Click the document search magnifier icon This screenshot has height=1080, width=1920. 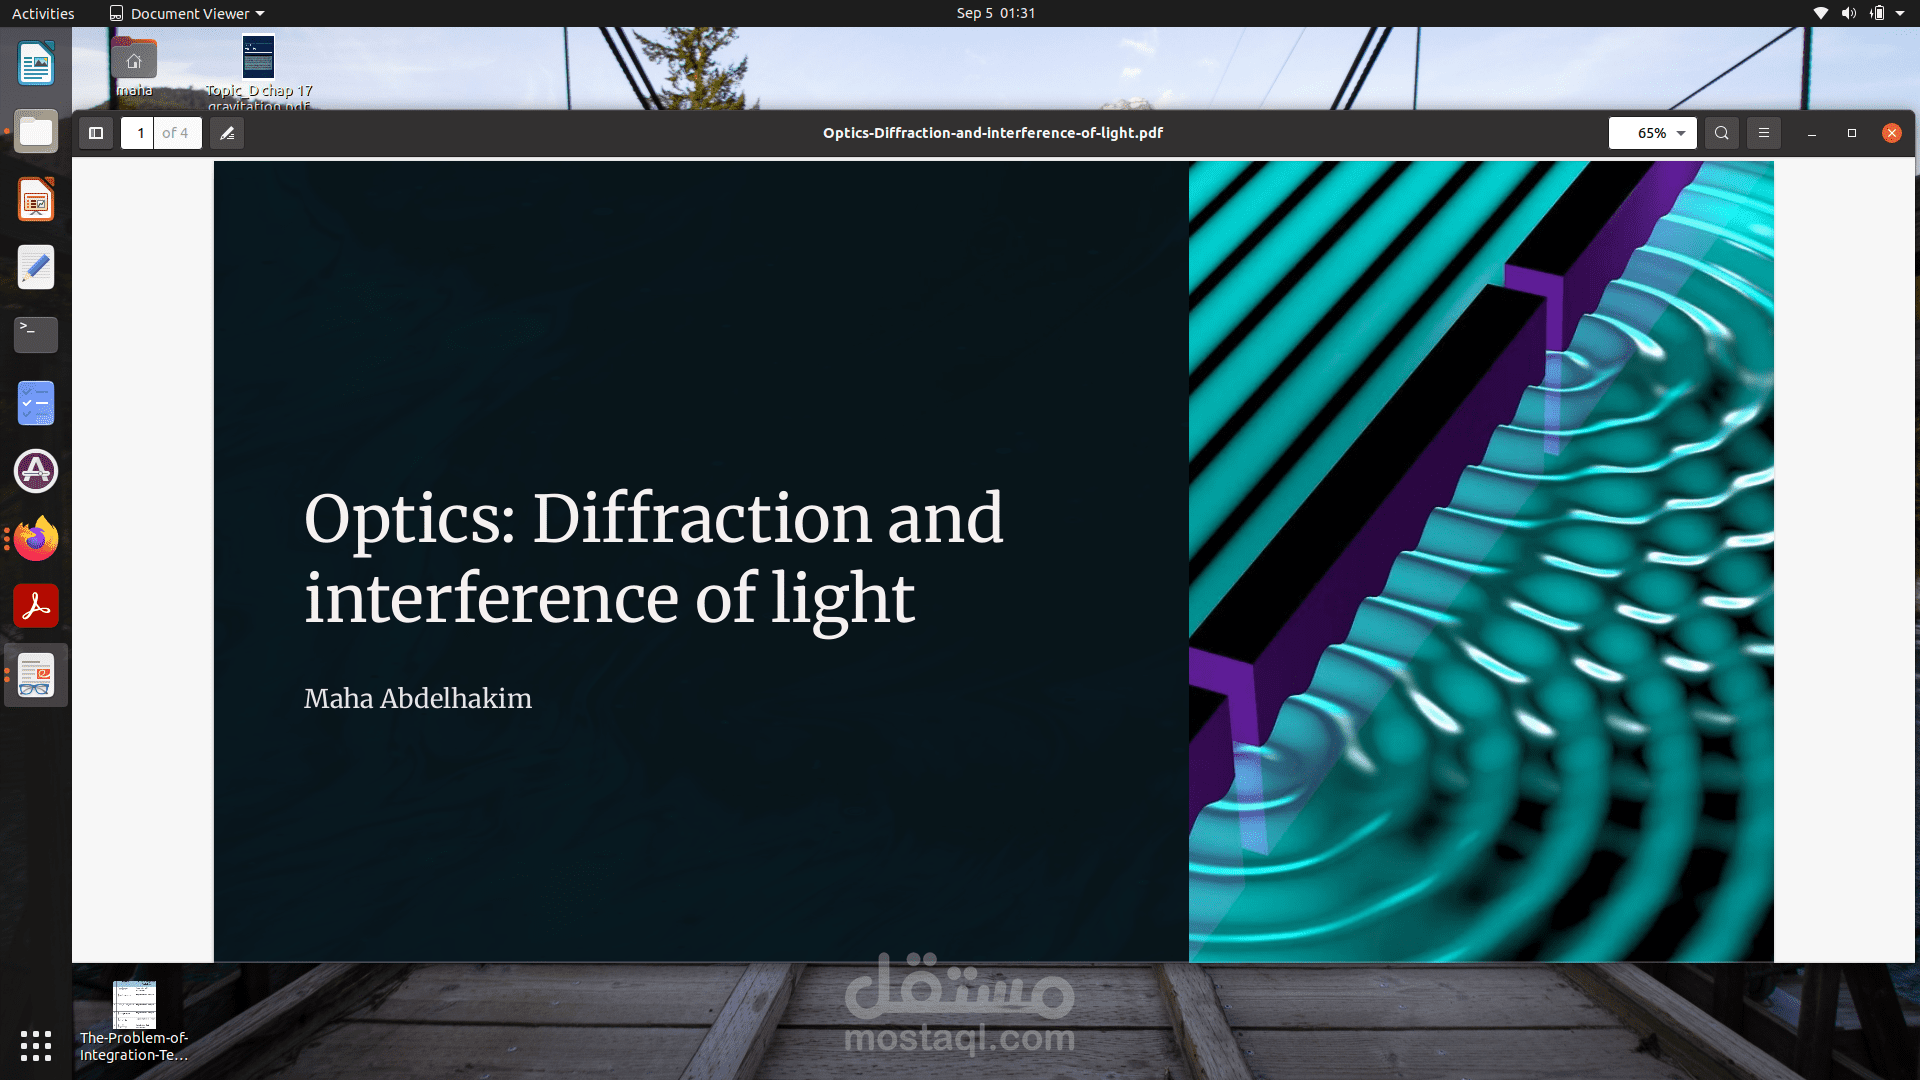point(1721,132)
